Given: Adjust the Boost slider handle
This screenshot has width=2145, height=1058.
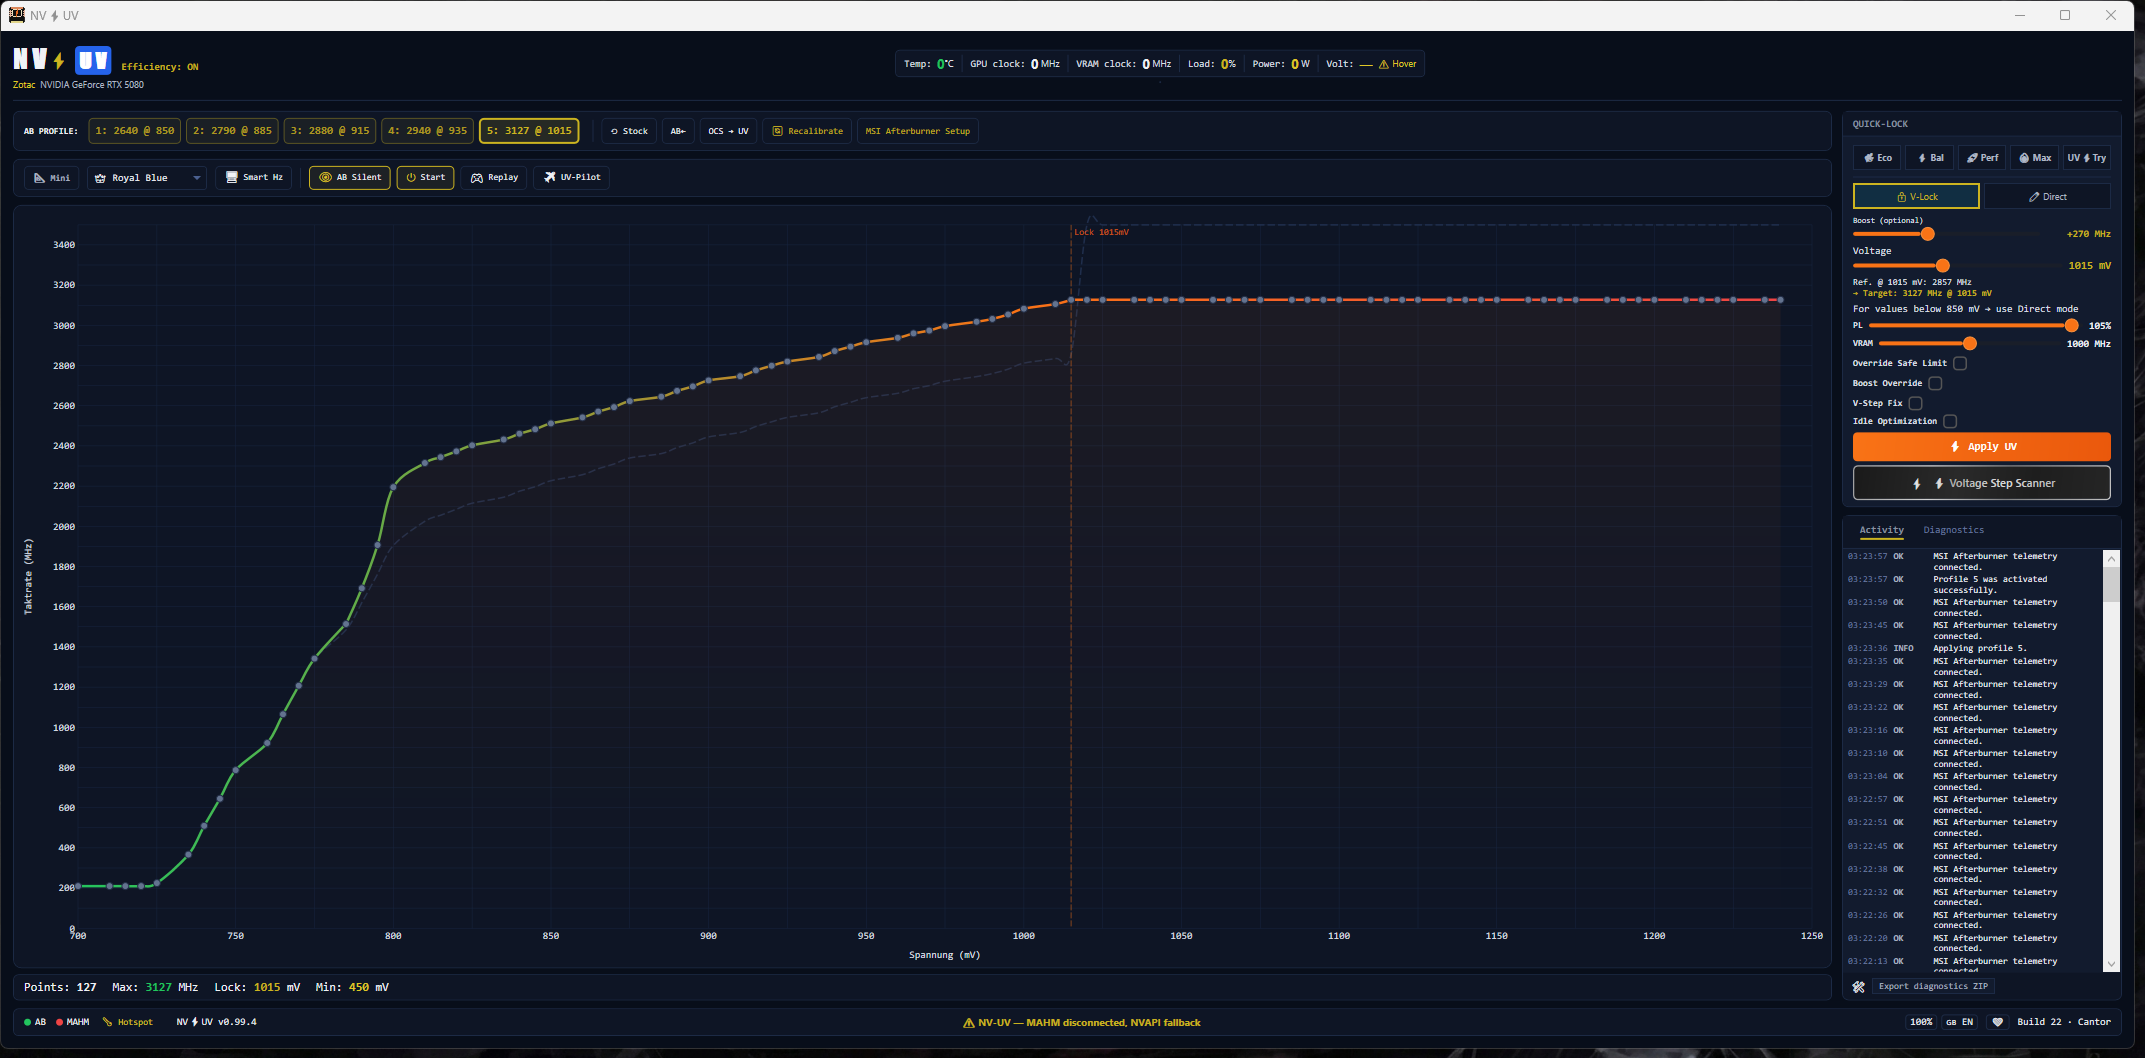Looking at the screenshot, I should point(1927,234).
